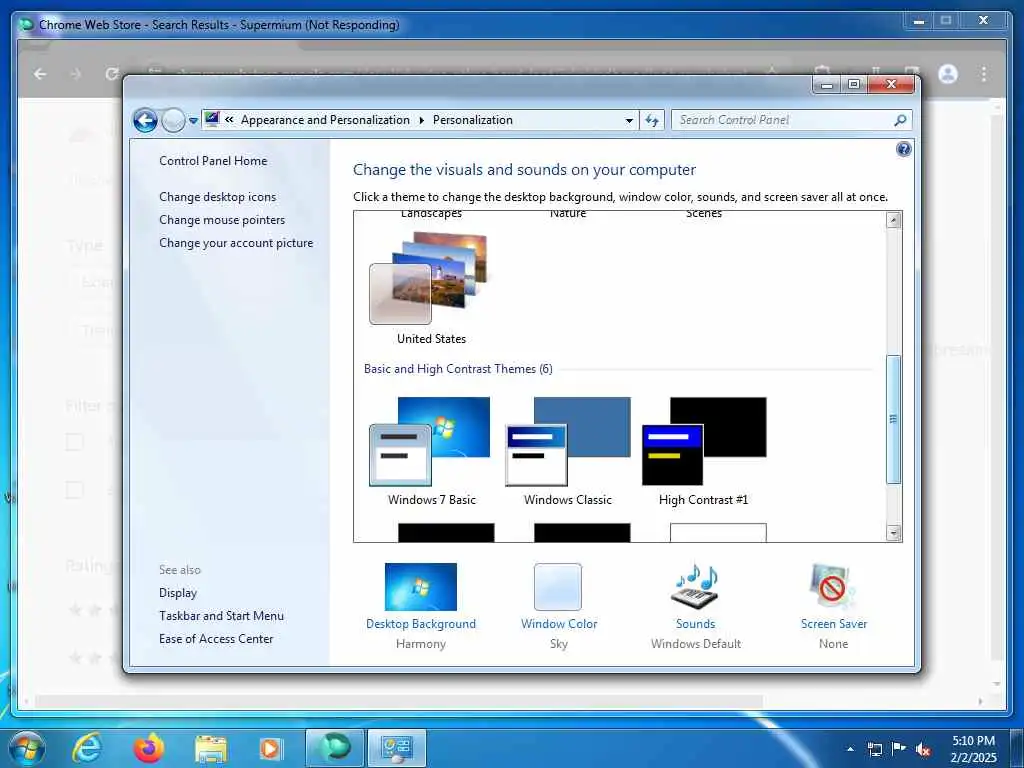The image size is (1024, 768).
Task: Expand the address bar history dropdown
Action: 629,120
